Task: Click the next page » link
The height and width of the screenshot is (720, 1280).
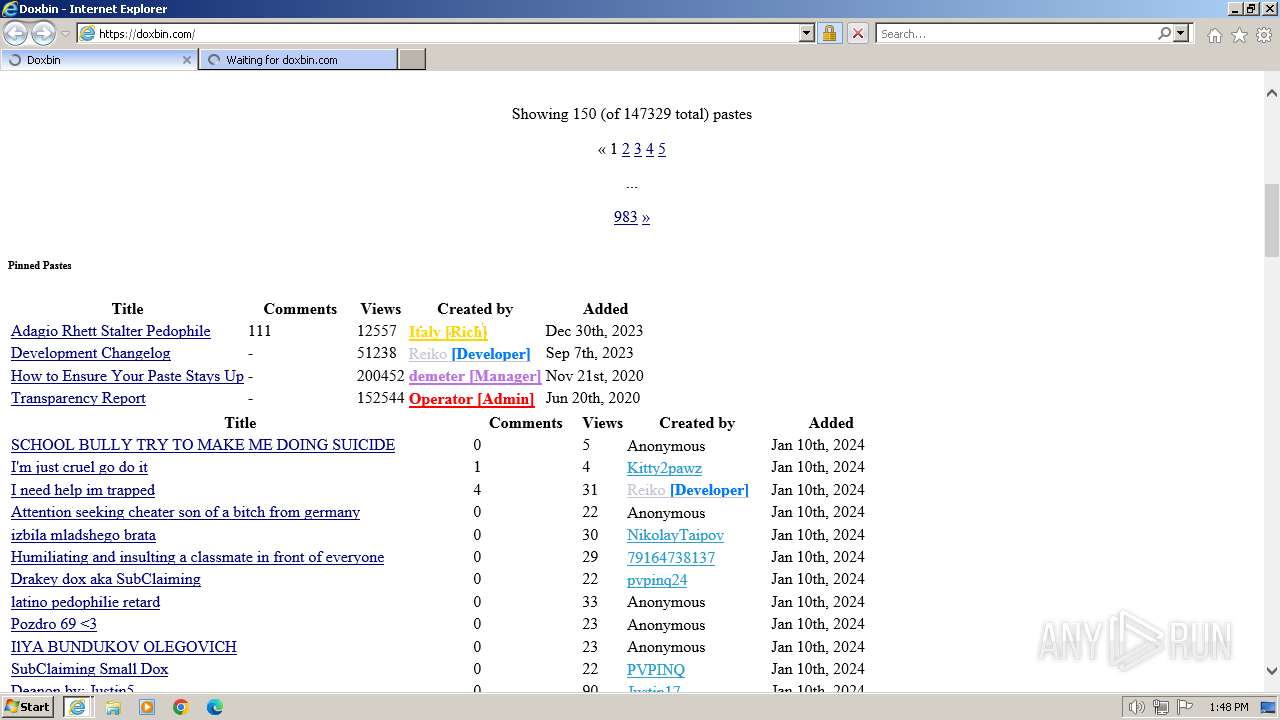Action: [x=646, y=217]
